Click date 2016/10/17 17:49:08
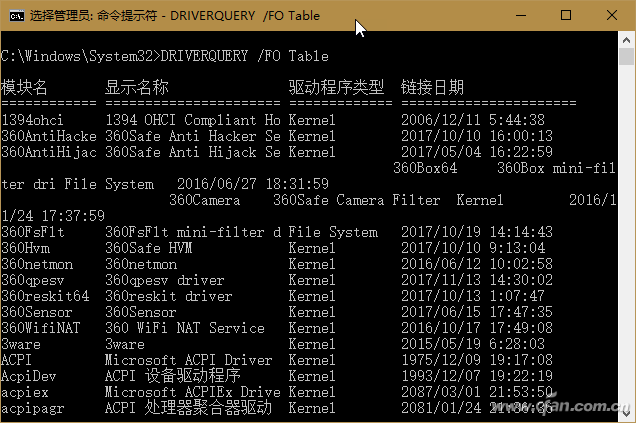636x423 pixels. coord(477,328)
